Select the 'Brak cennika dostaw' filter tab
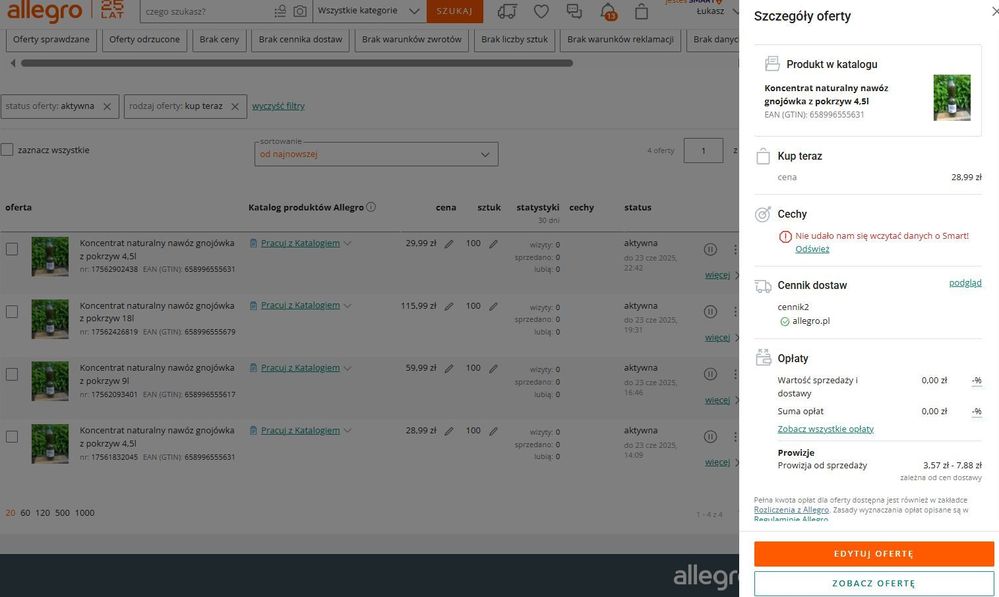The image size is (999, 597). pyautogui.click(x=301, y=40)
